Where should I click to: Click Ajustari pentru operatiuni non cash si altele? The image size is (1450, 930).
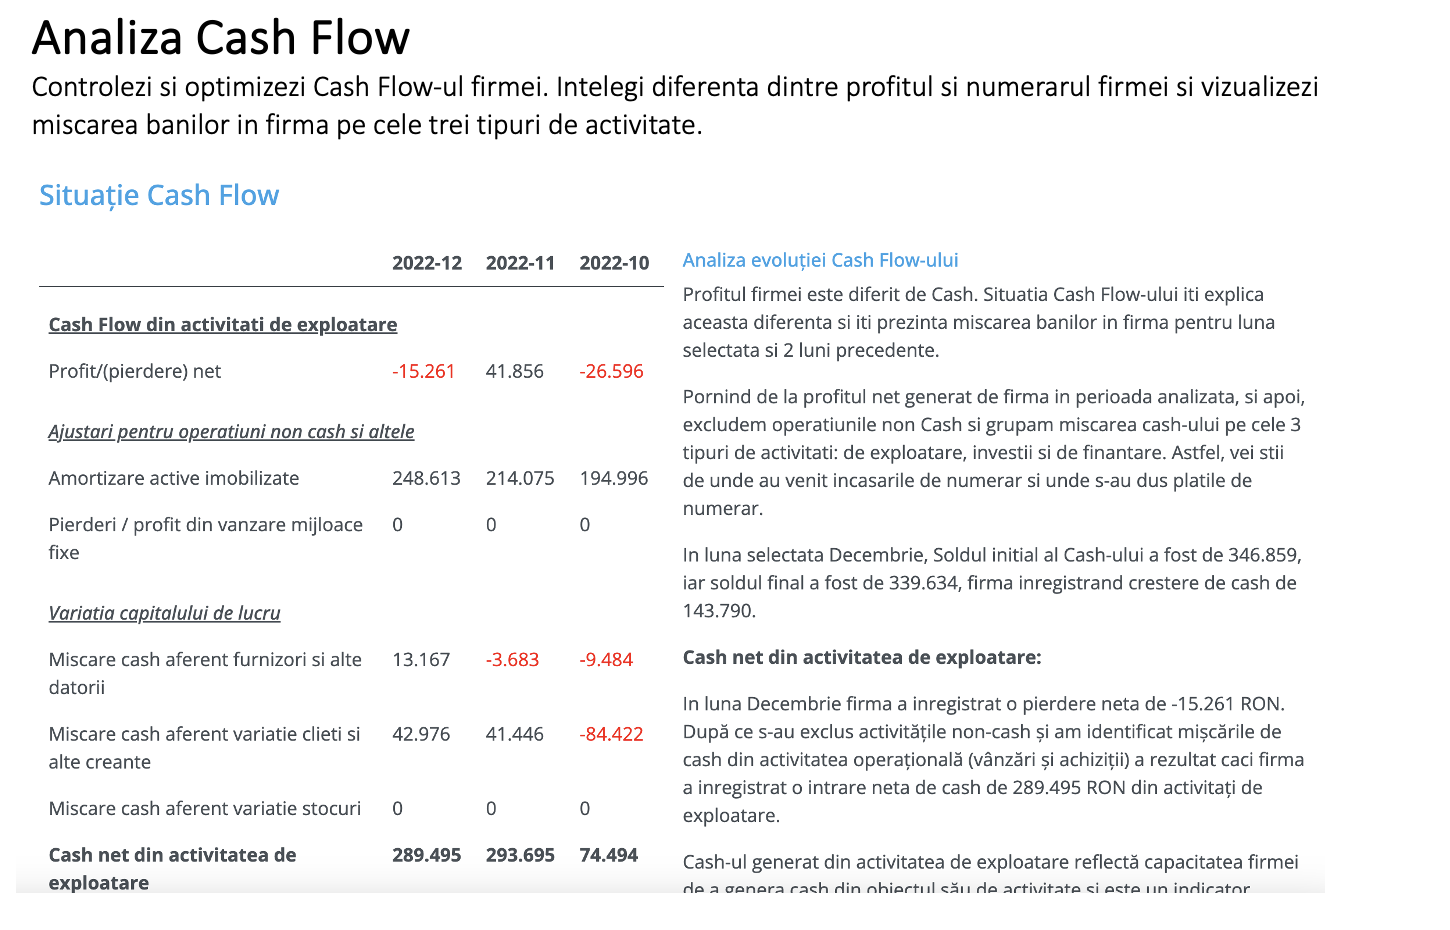point(231,431)
